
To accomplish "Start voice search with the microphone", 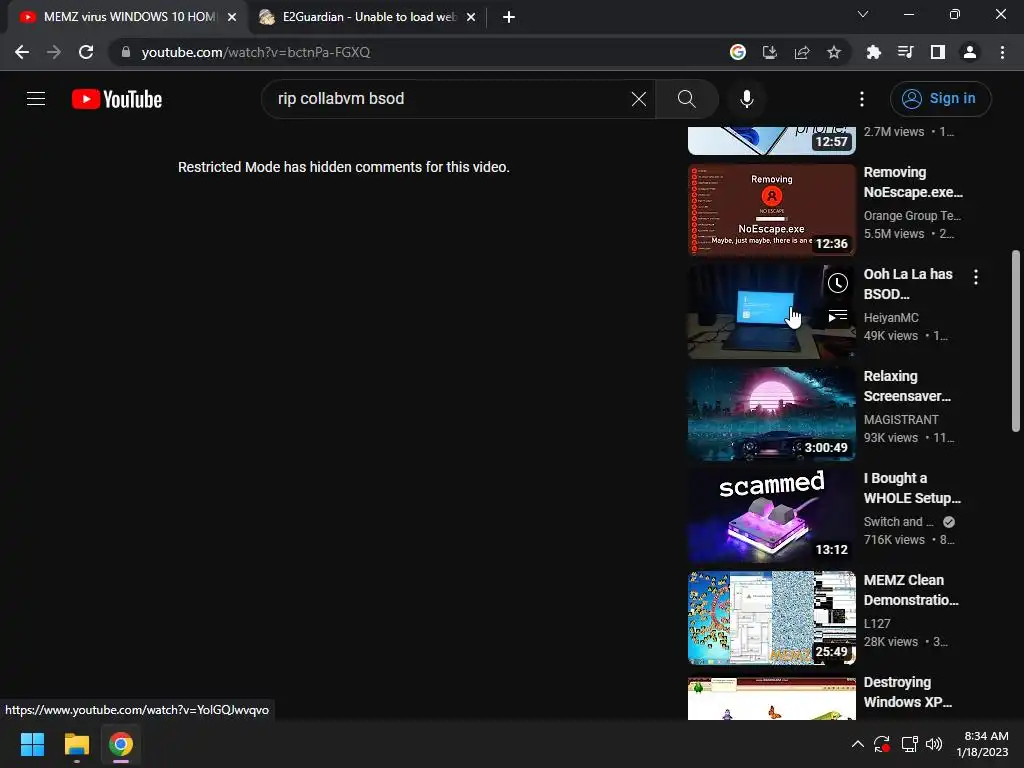I will pos(746,99).
